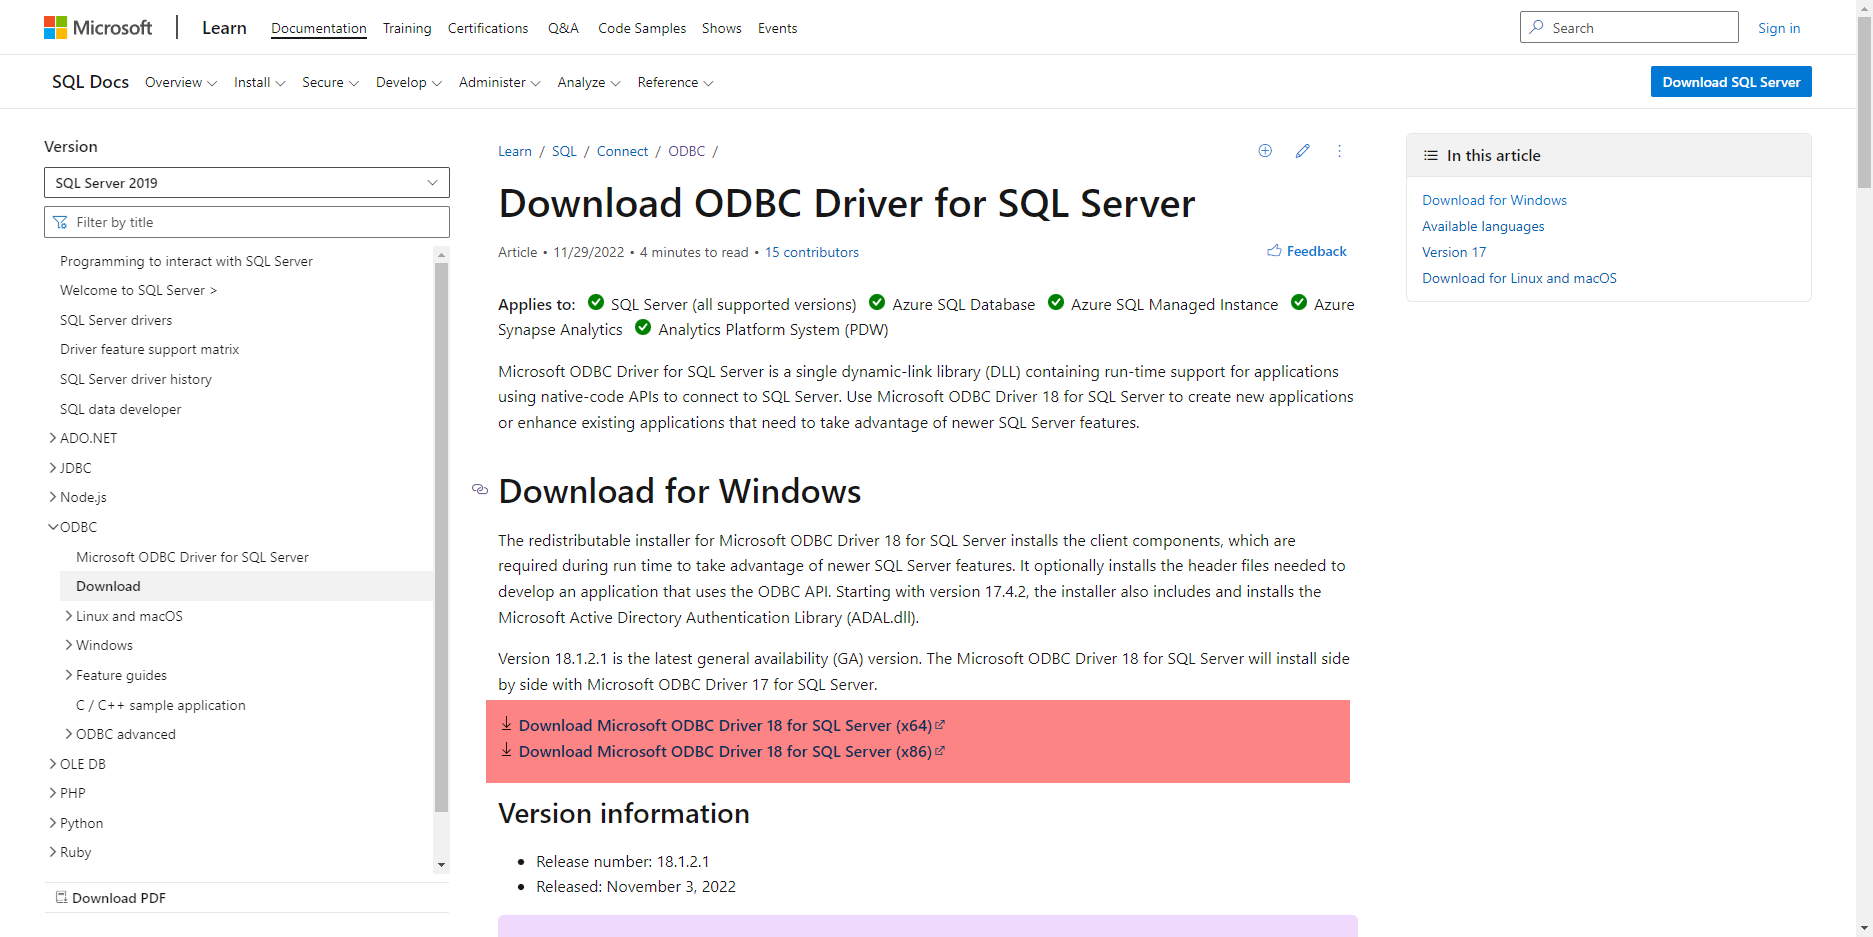Collapse the ODBC tree node
1873x937 pixels.
point(53,527)
